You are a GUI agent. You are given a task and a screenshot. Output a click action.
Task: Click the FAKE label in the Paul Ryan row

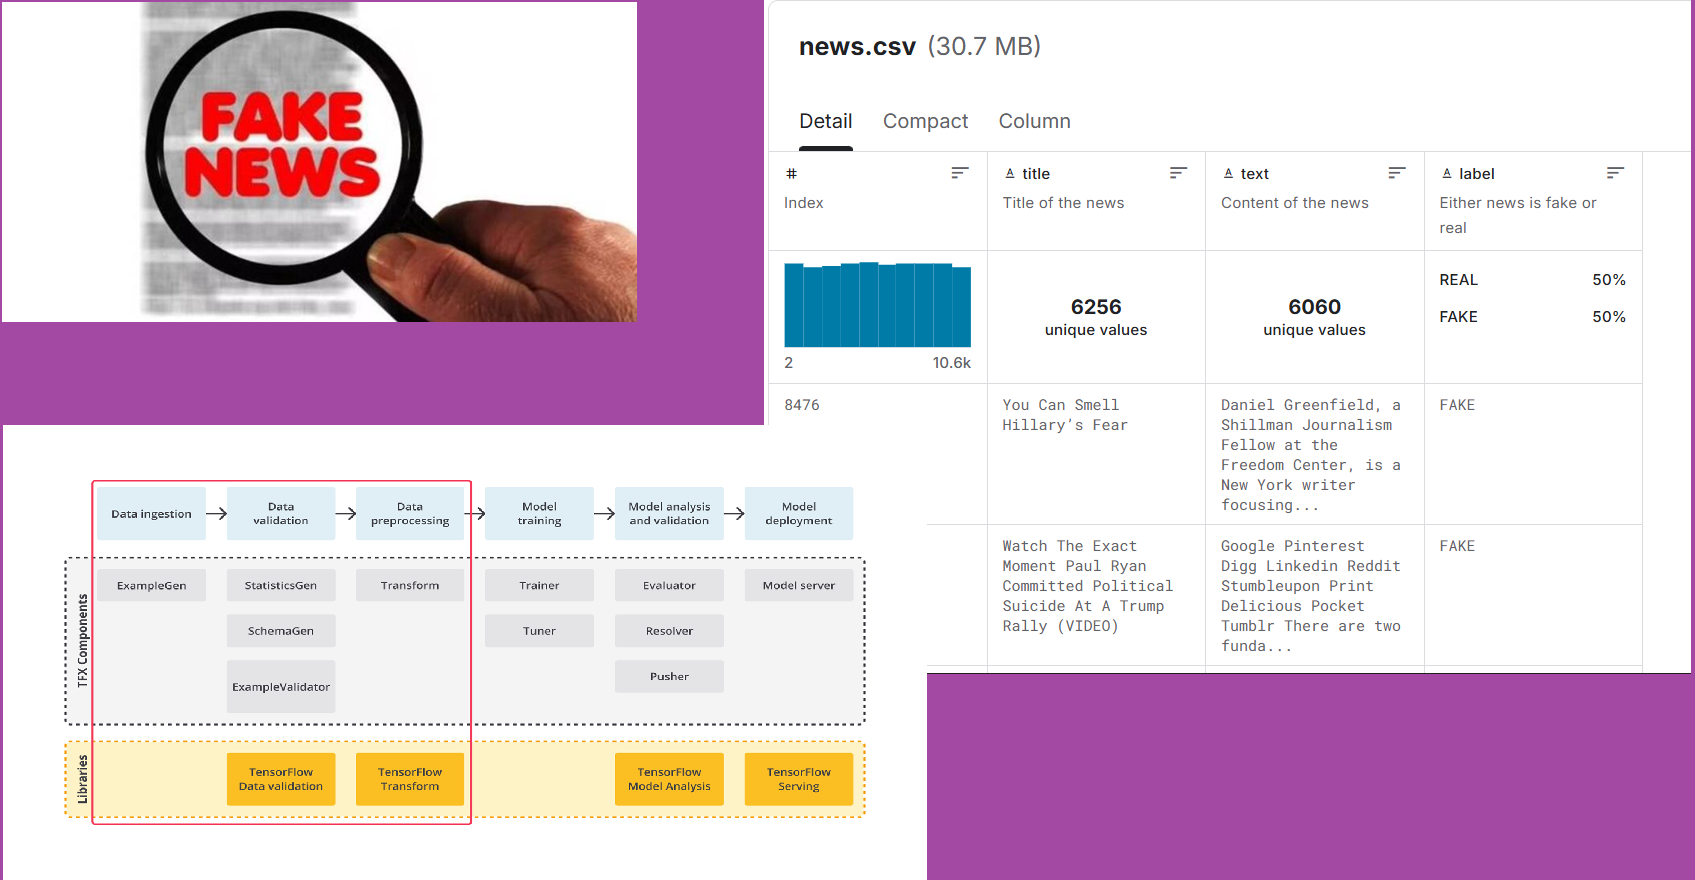tap(1457, 546)
